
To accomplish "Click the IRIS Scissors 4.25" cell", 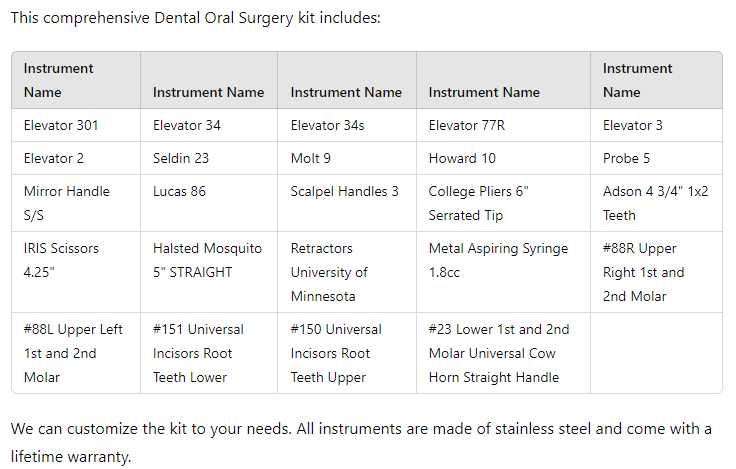I will point(61,260).
